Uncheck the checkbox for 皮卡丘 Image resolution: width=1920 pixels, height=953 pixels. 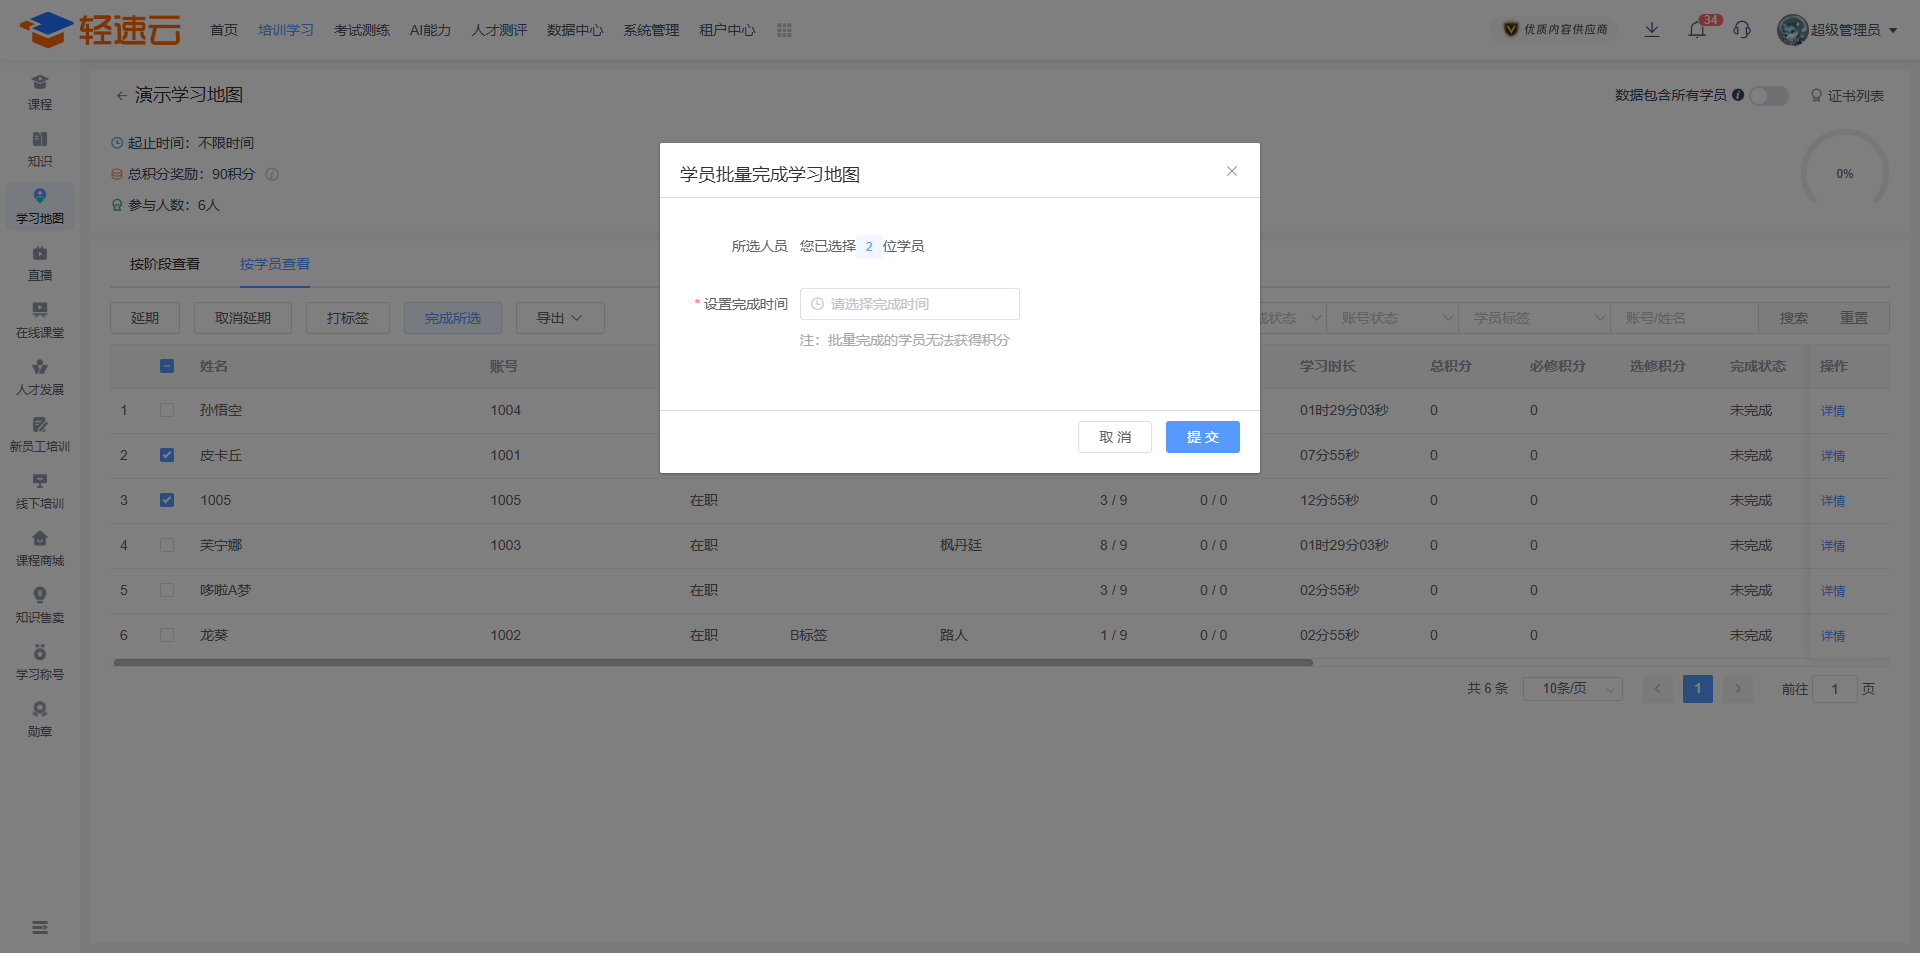click(x=167, y=455)
